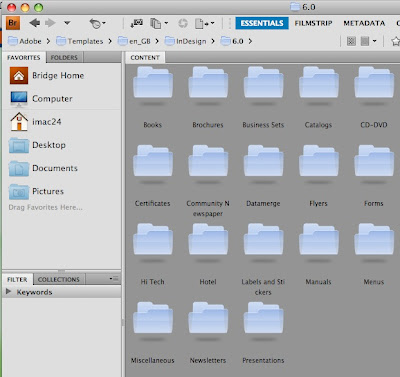Expand the Keywords filter disclosure triangle
Image resolution: width=400 pixels, height=377 pixels.
(x=9, y=292)
